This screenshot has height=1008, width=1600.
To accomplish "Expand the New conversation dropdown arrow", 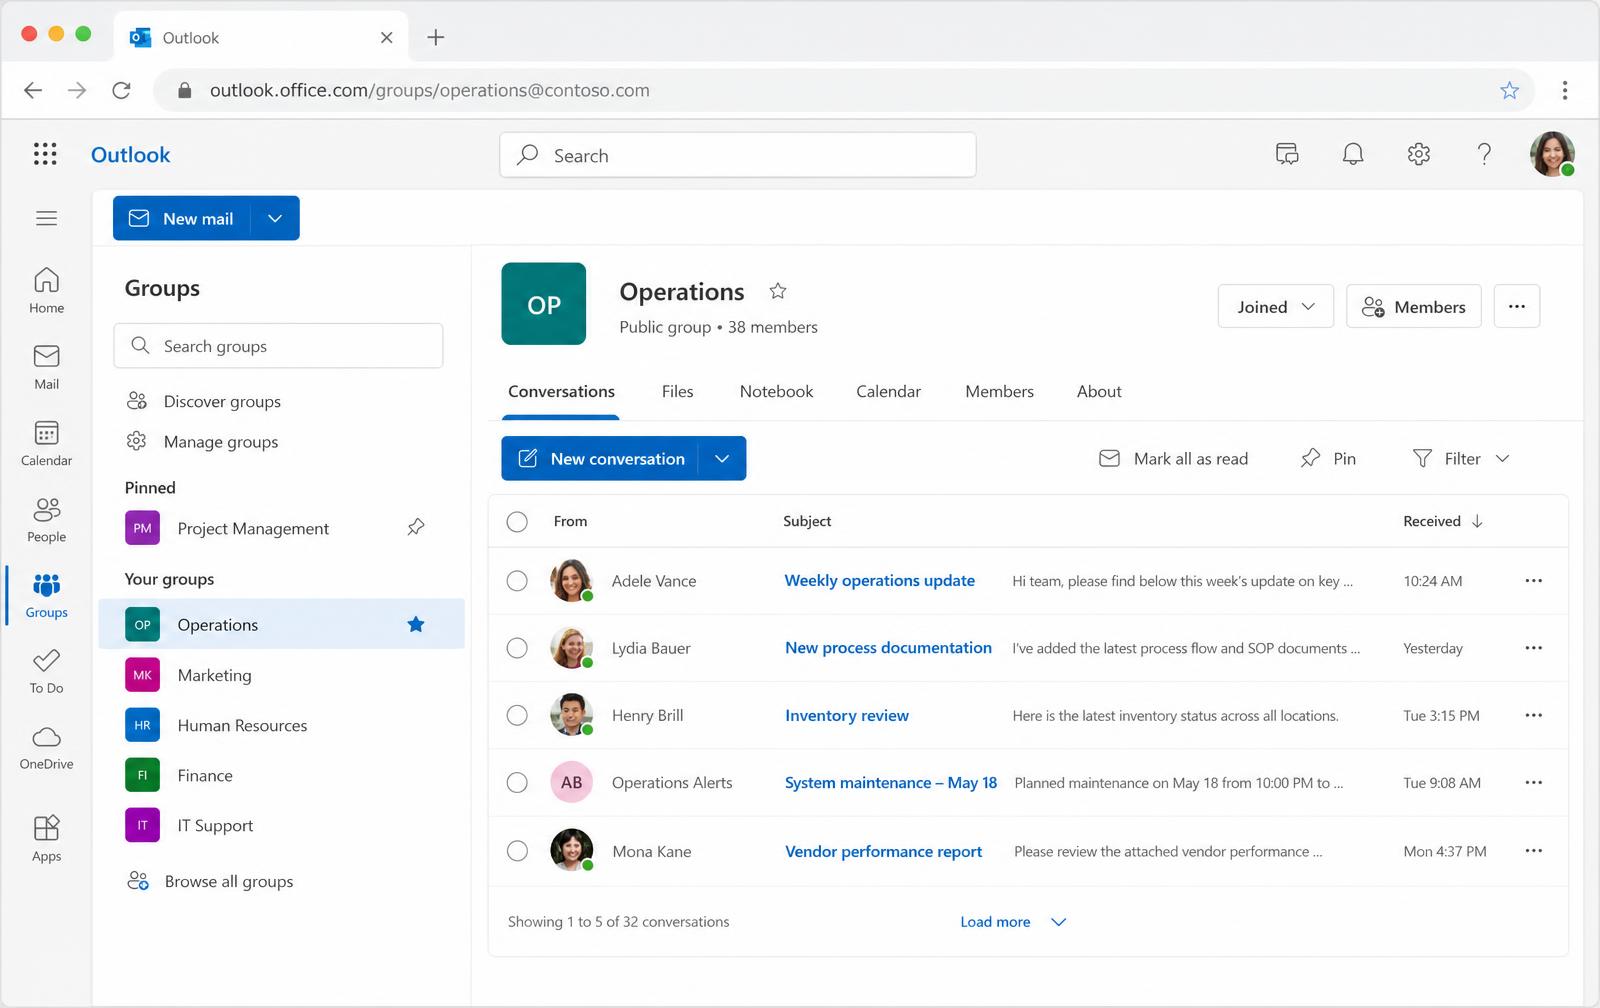I will coord(722,458).
